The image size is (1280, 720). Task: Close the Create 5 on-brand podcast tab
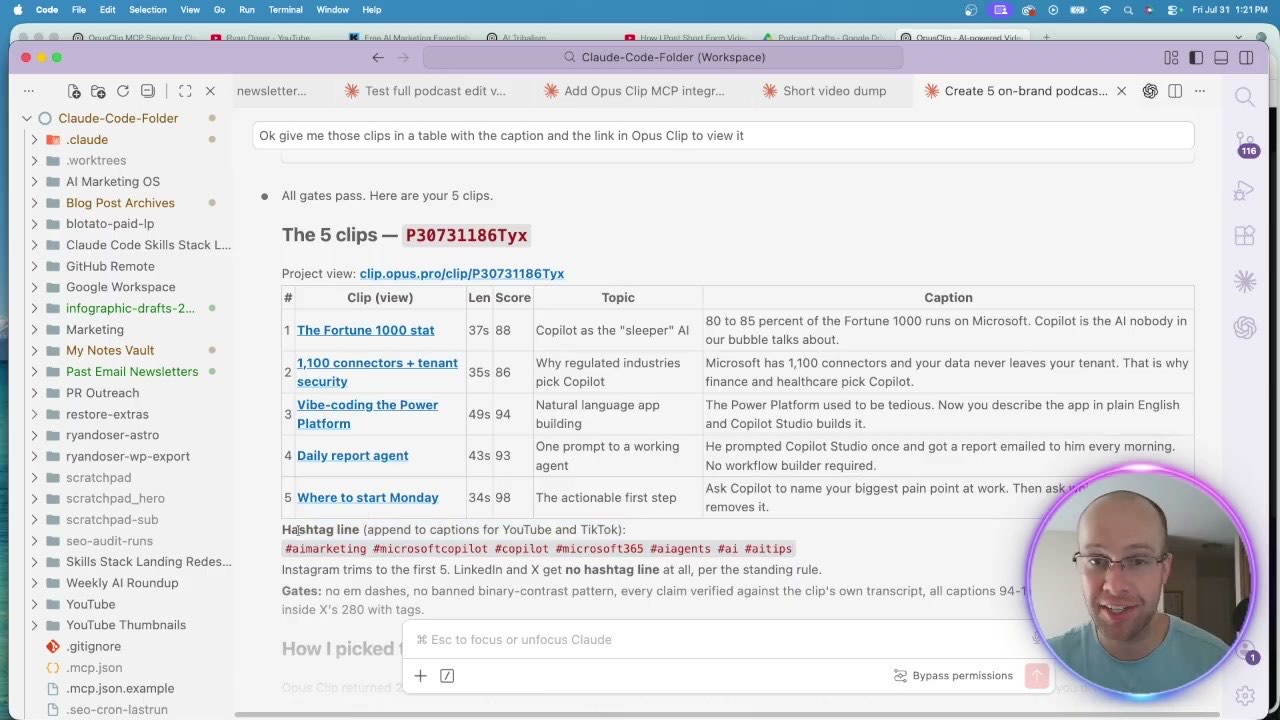pyautogui.click(x=1121, y=91)
